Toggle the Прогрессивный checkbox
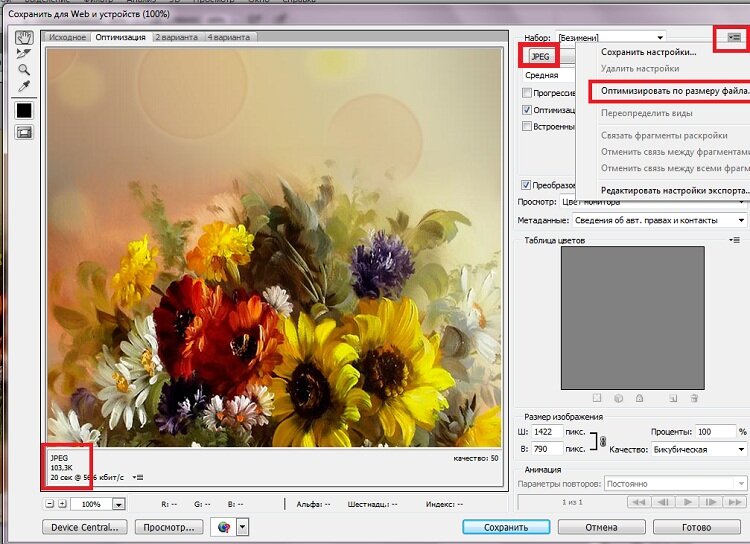Screen dimensions: 750x544 pyautogui.click(x=527, y=92)
